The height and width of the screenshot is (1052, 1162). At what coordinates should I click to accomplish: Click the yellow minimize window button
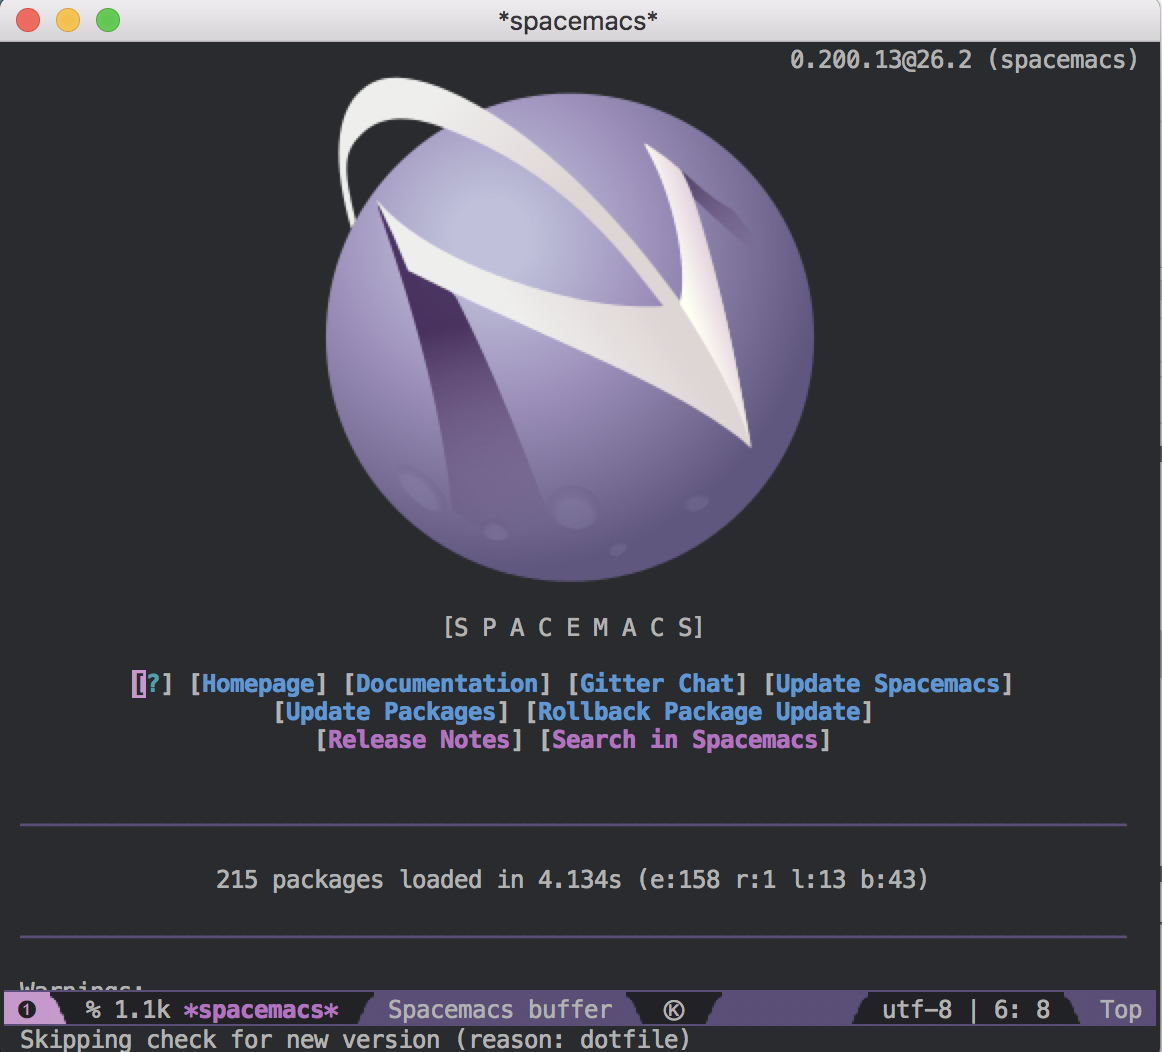pos(68,20)
